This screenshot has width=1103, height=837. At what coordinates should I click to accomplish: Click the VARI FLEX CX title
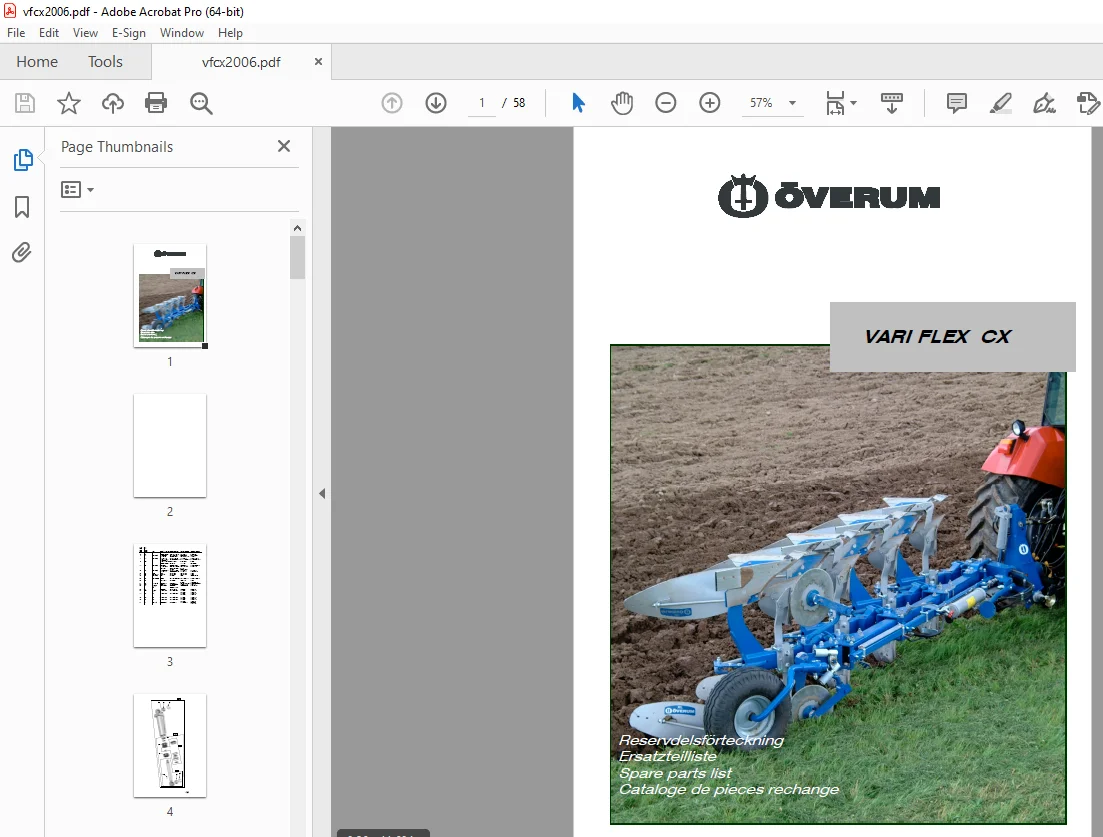(x=938, y=336)
